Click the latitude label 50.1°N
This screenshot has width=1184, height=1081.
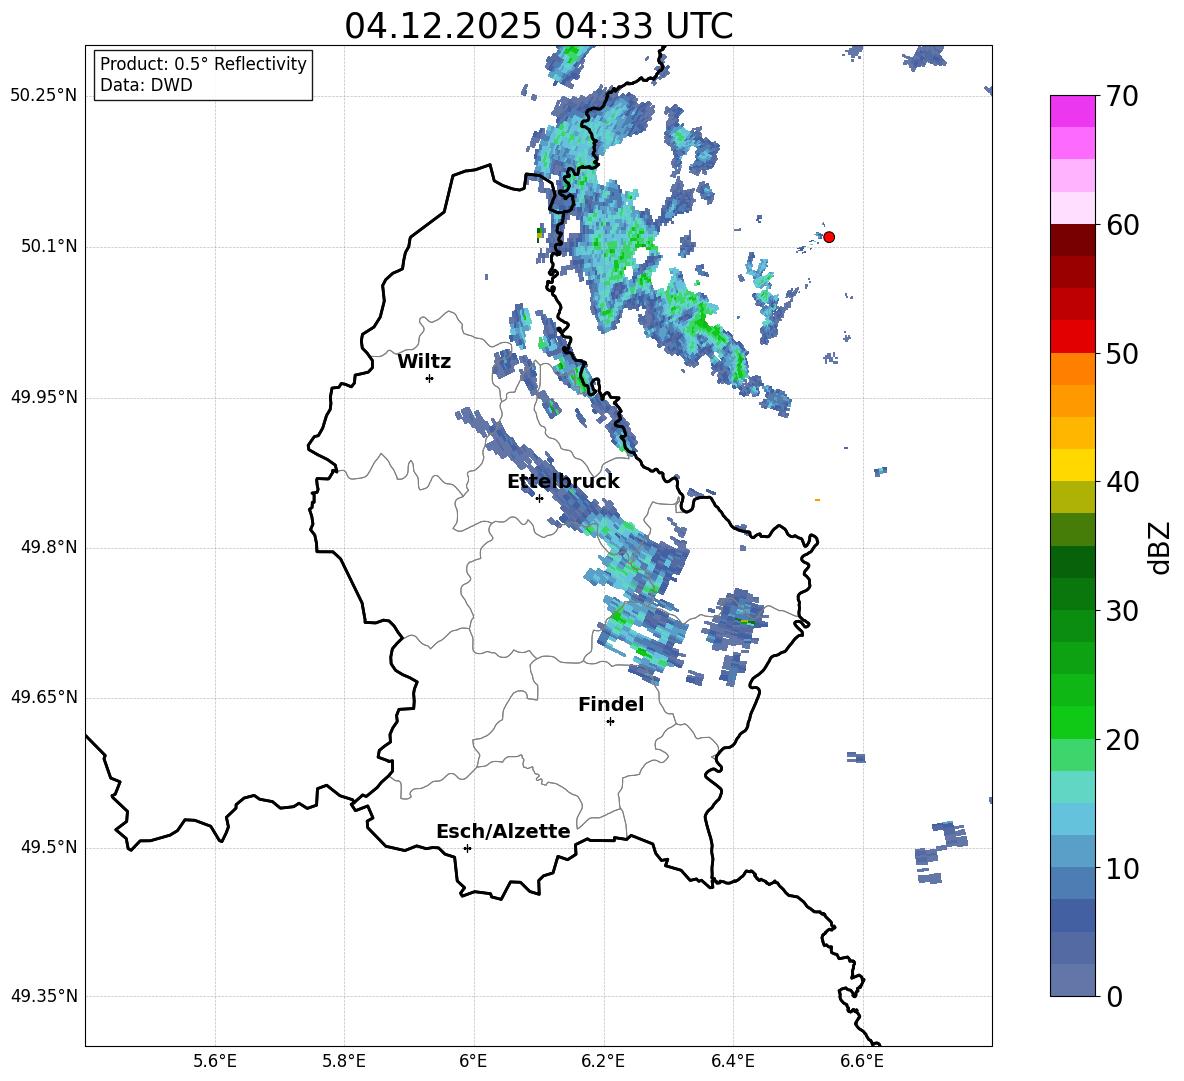pyautogui.click(x=49, y=247)
